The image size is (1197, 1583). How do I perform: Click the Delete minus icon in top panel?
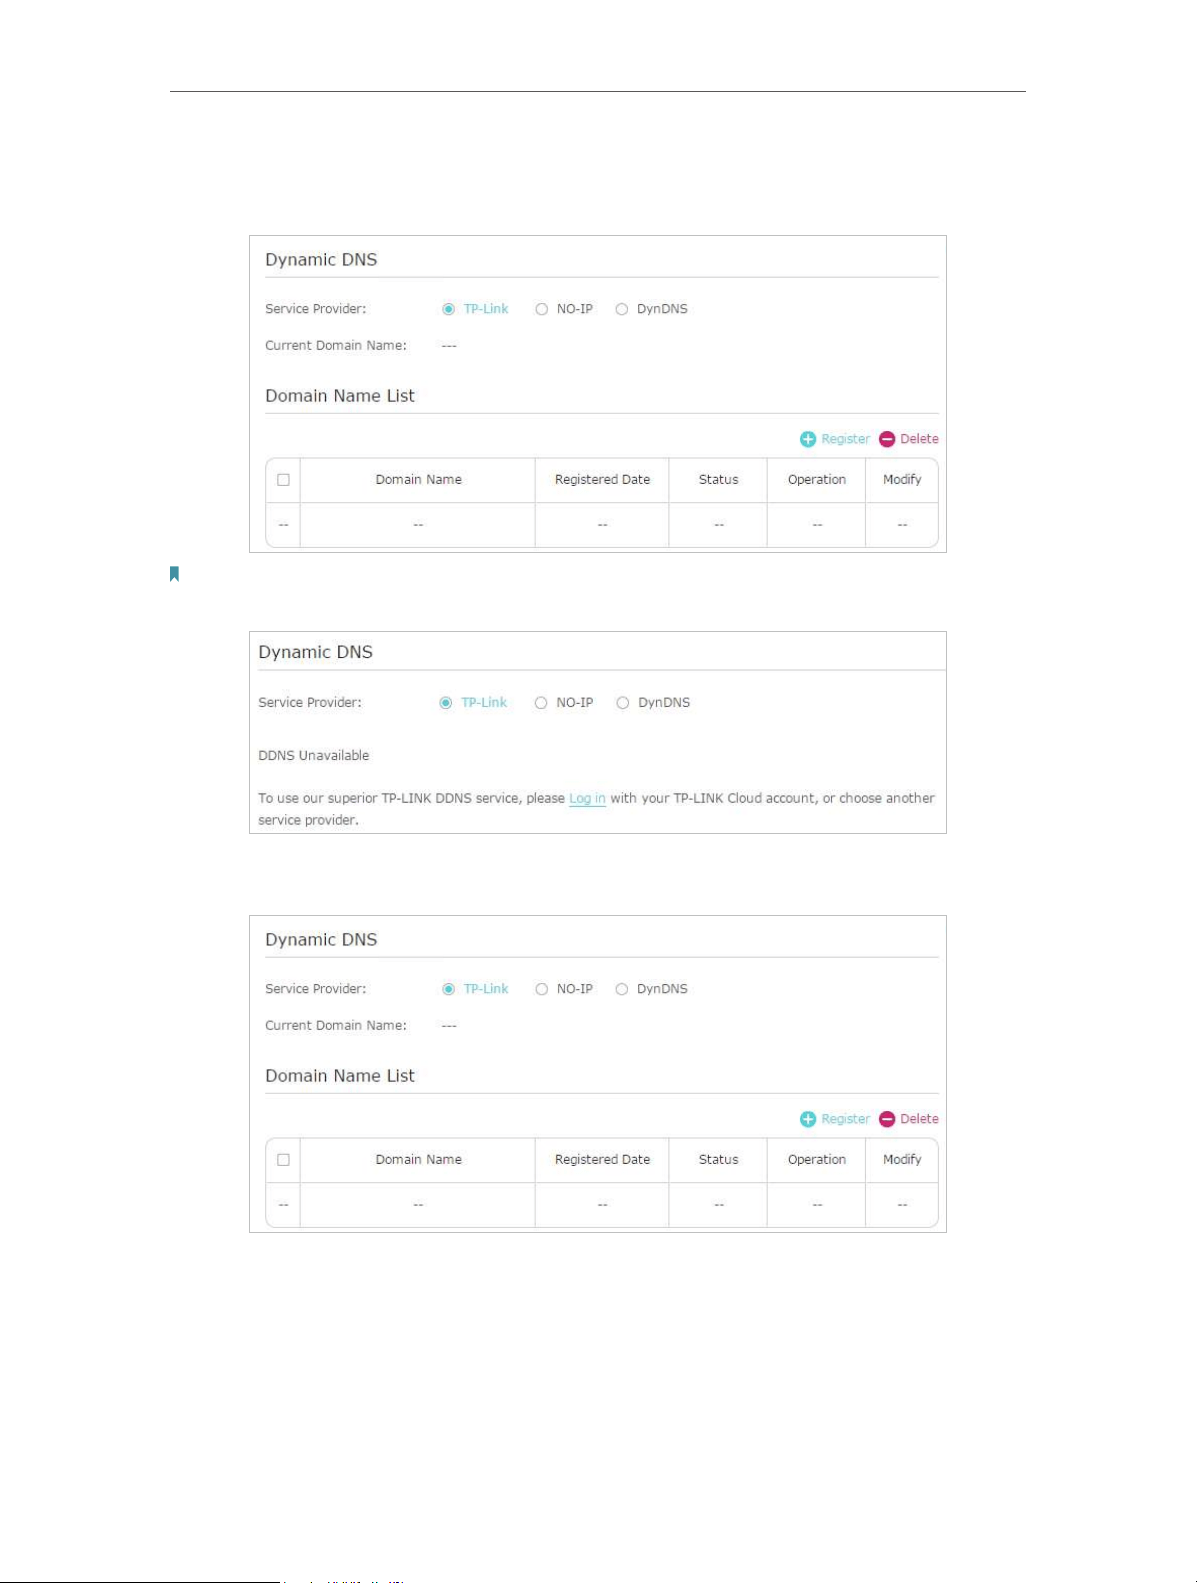pyautogui.click(x=887, y=439)
